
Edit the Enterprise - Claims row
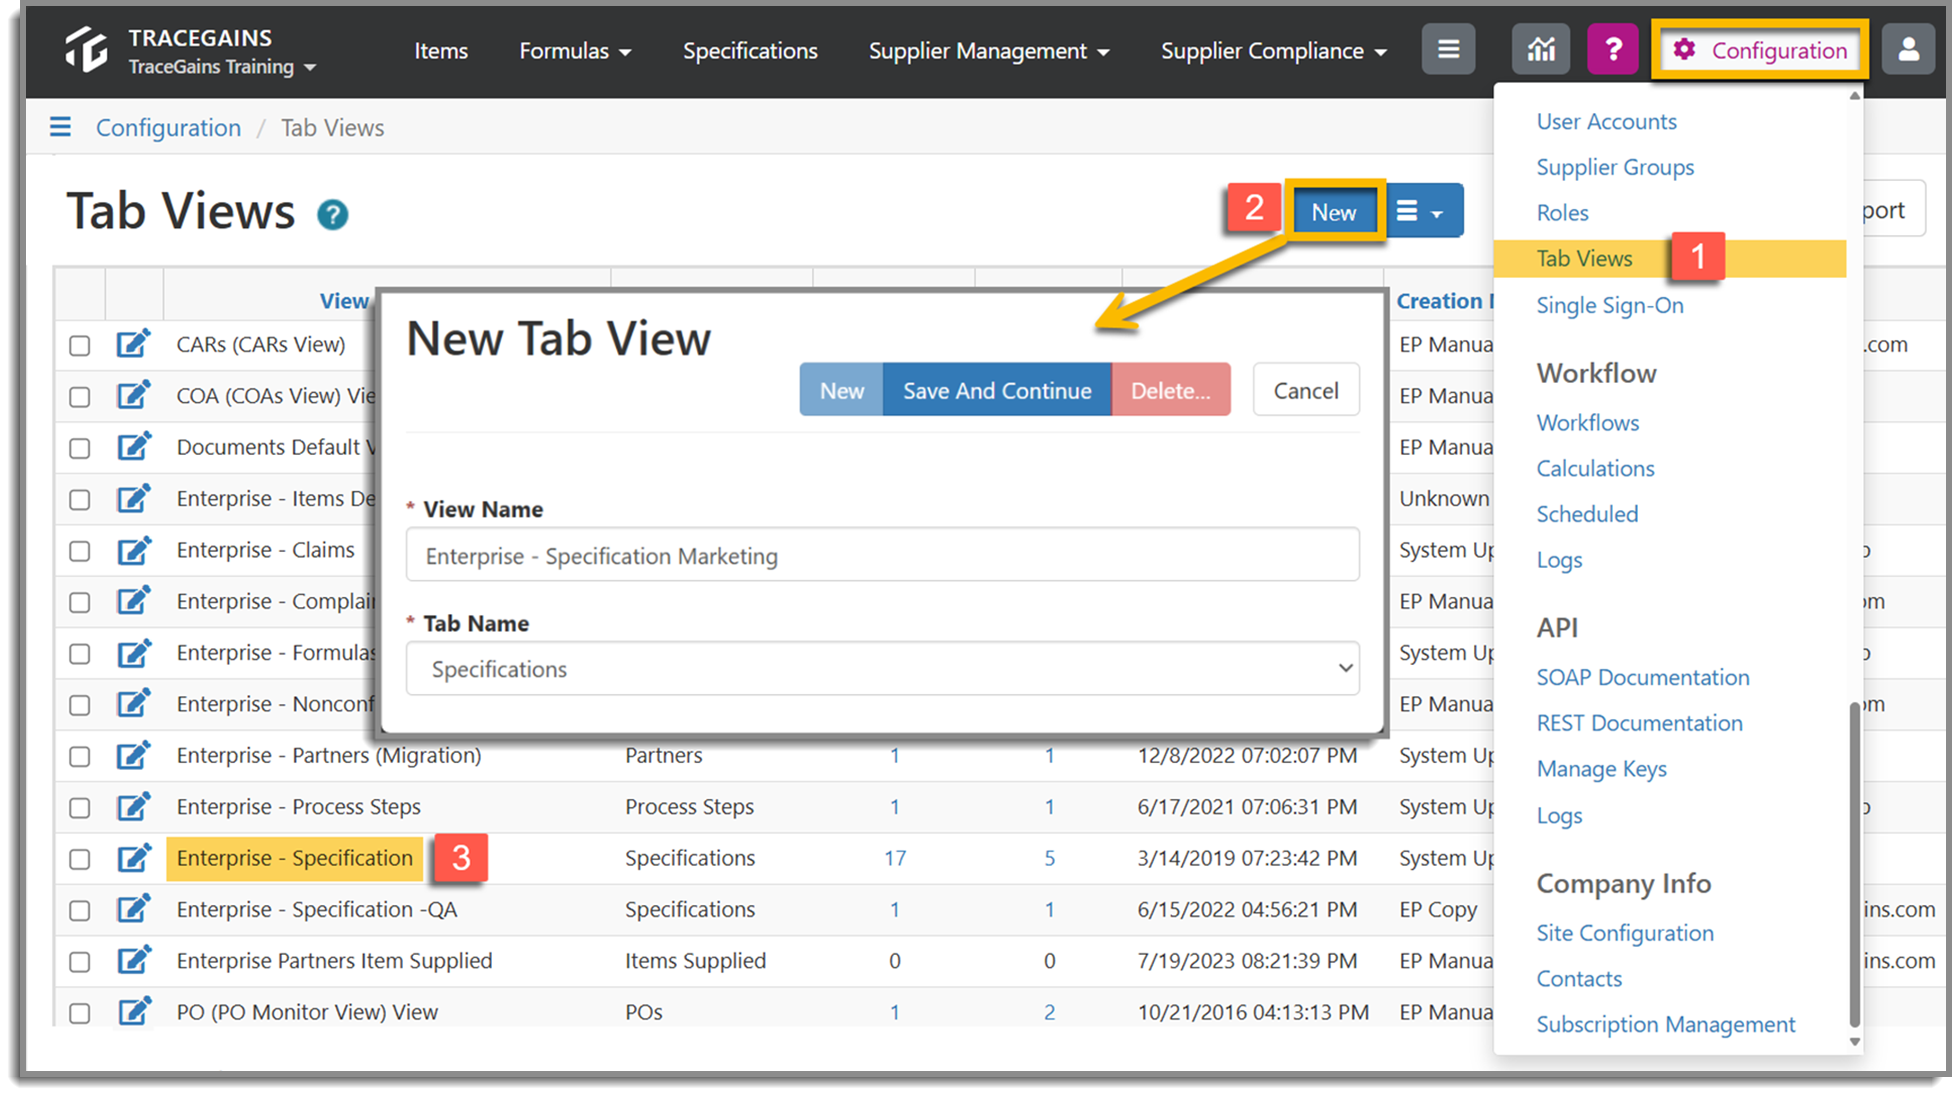click(133, 550)
